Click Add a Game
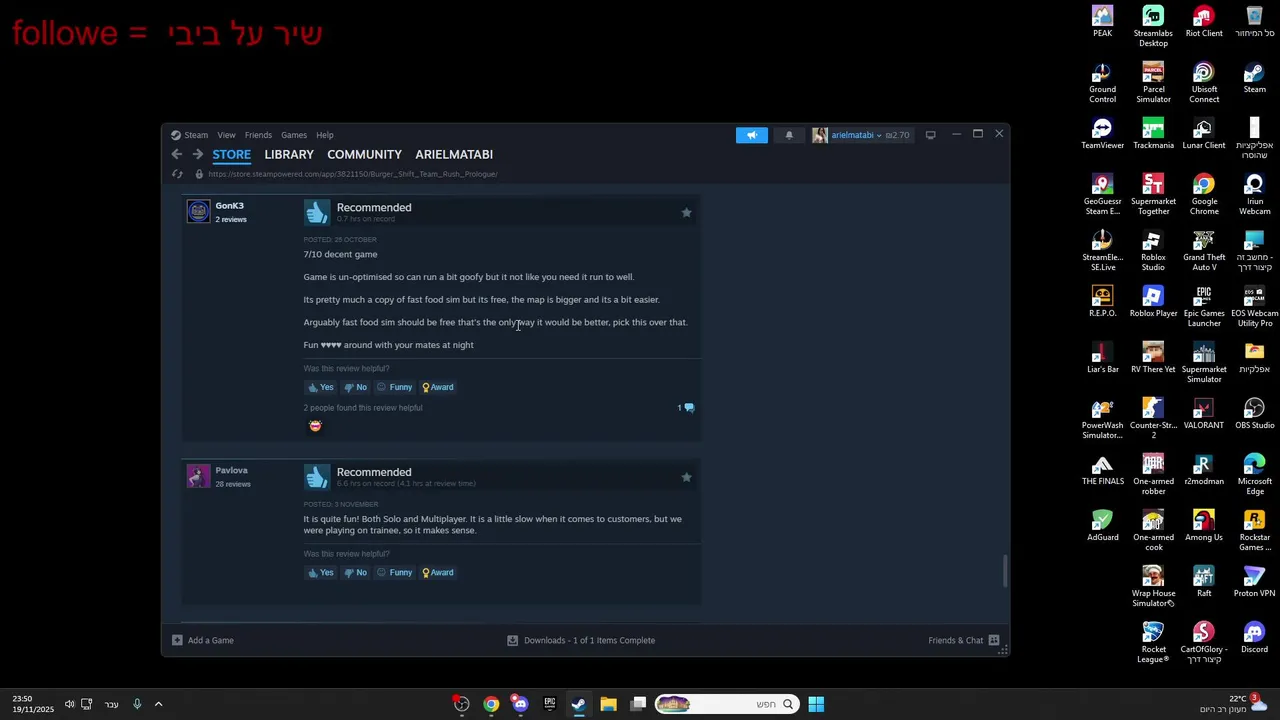The image size is (1280, 720). pos(203,640)
